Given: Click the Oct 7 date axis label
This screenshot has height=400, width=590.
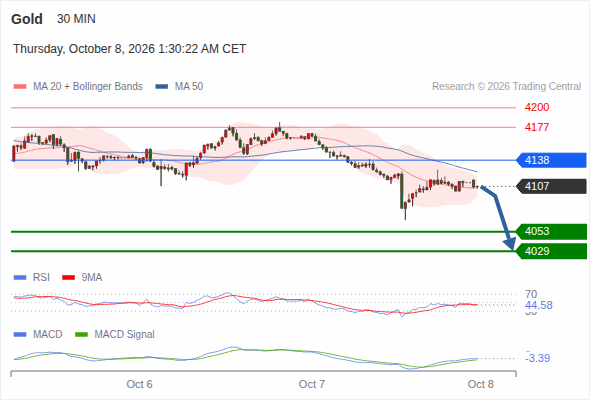Looking at the screenshot, I should [x=312, y=384].
